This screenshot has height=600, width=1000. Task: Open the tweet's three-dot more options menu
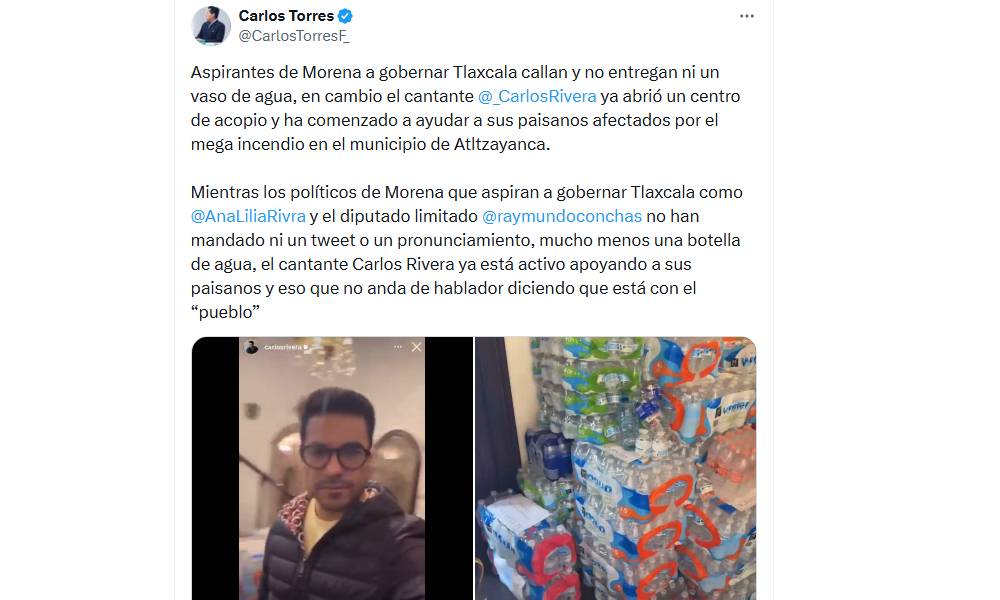click(747, 16)
